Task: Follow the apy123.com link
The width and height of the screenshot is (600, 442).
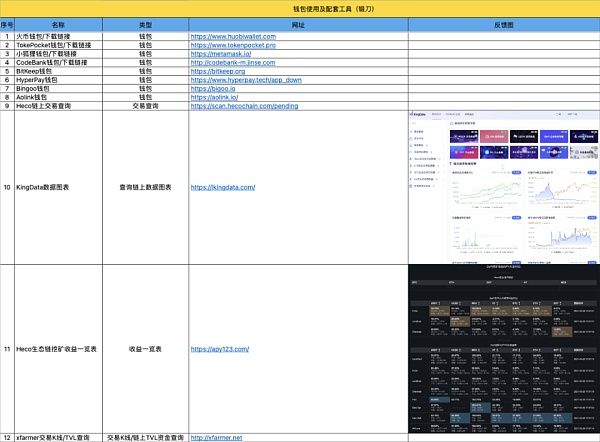Action: [219, 349]
